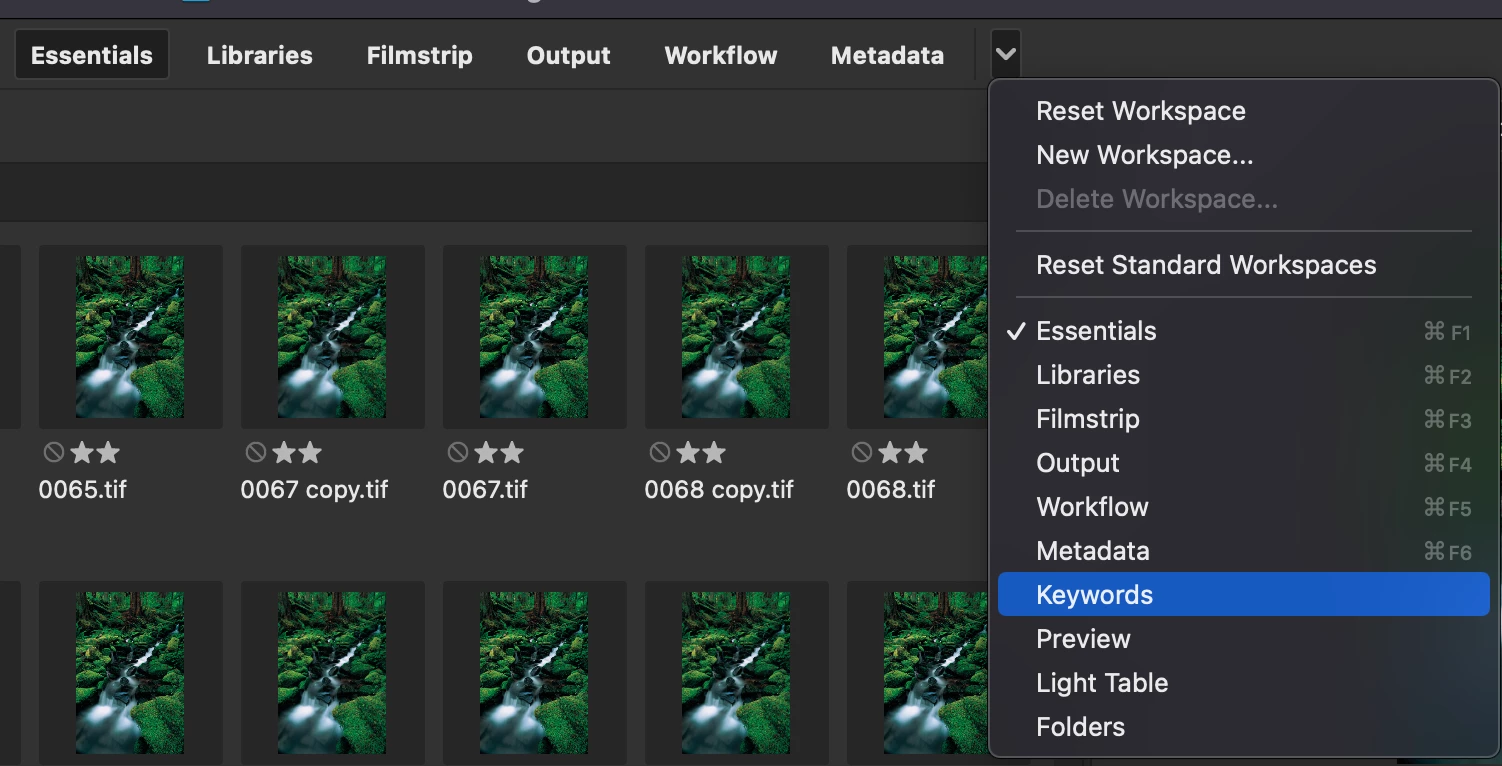1502x766 pixels.
Task: Click the reject icon under 0067.tif
Action: pyautogui.click(x=458, y=453)
